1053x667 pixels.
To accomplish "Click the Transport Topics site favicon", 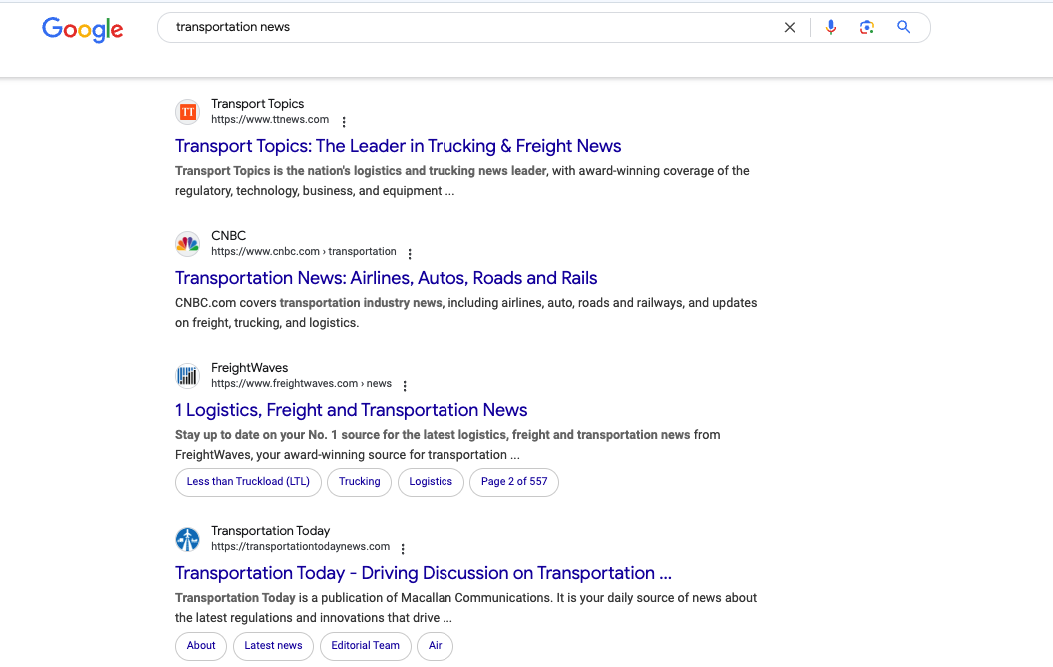I will pyautogui.click(x=187, y=112).
